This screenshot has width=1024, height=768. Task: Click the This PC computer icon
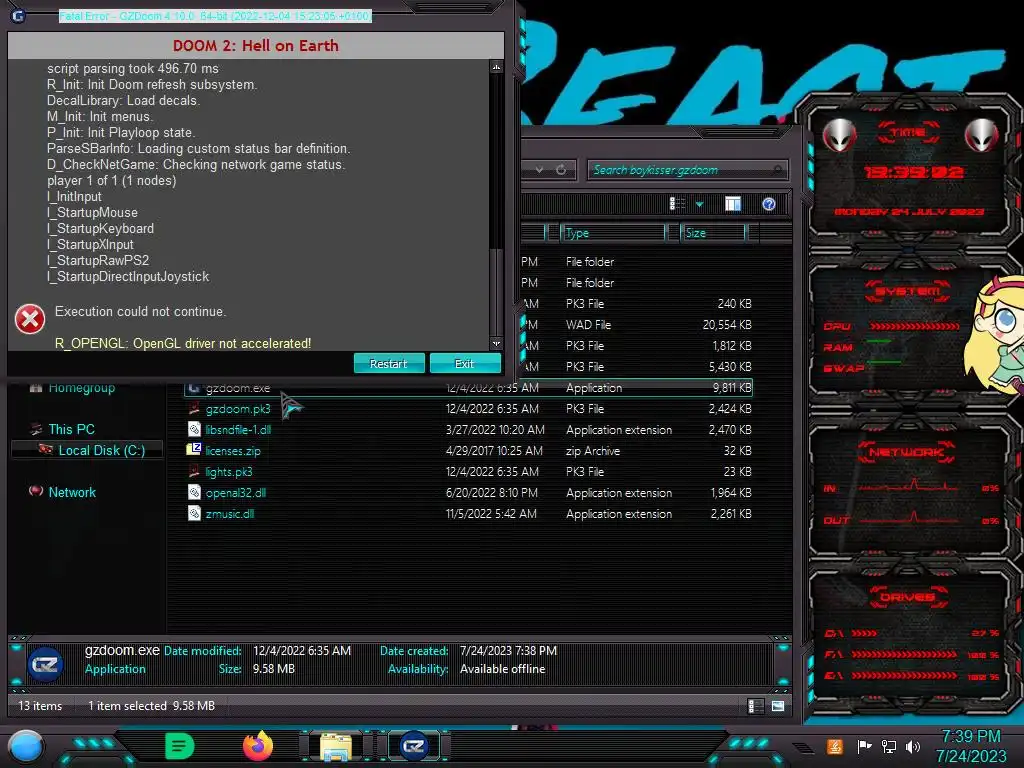pyautogui.click(x=36, y=429)
